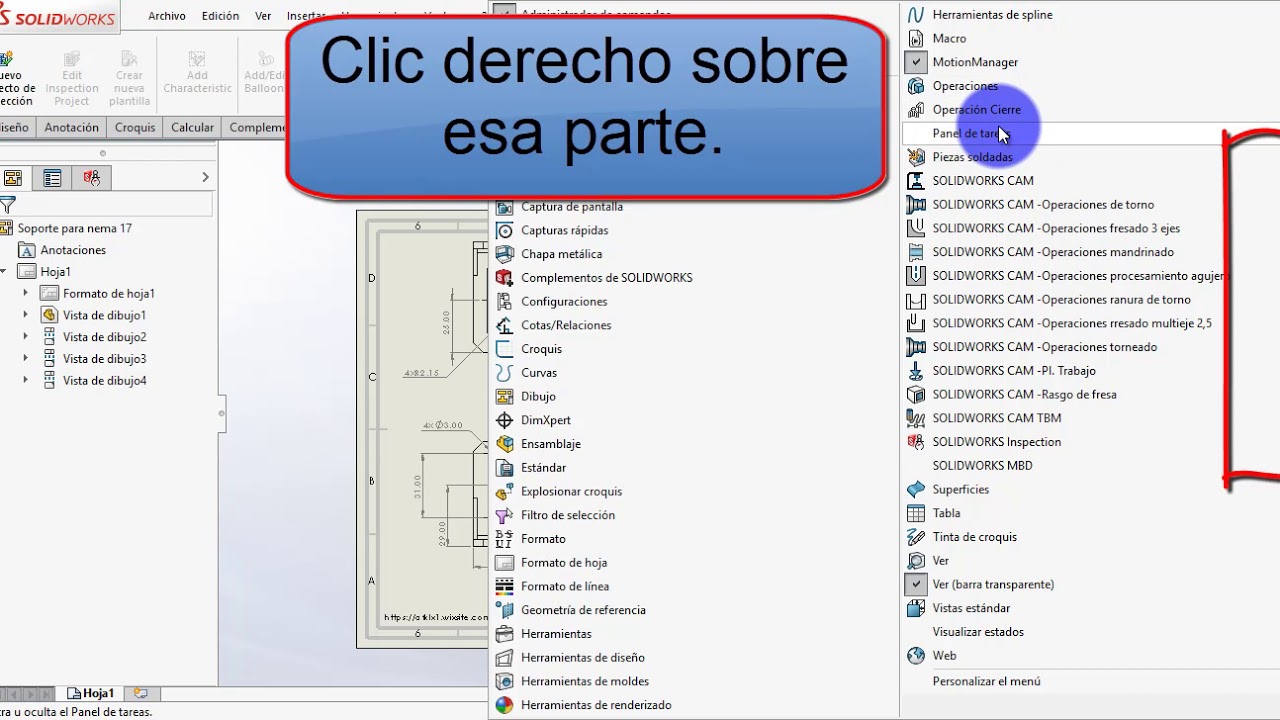Open the Archivo menu

[166, 16]
